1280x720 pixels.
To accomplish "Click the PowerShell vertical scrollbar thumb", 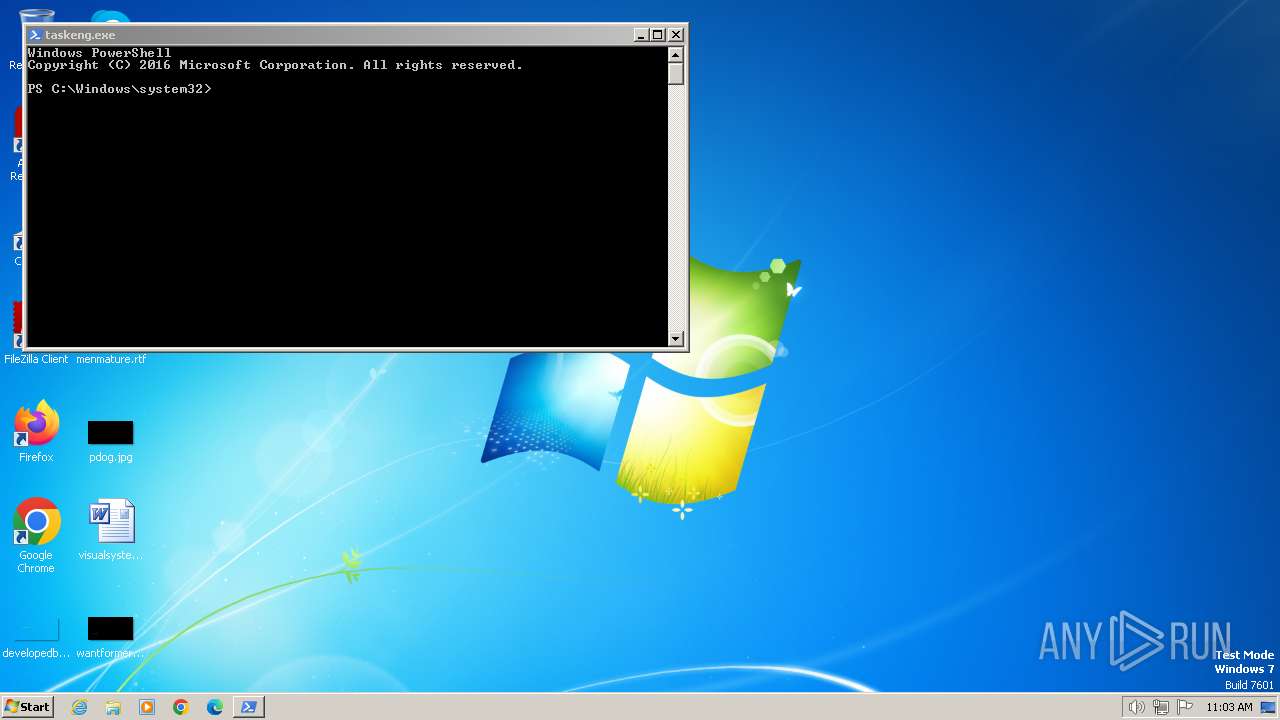I will 676,74.
